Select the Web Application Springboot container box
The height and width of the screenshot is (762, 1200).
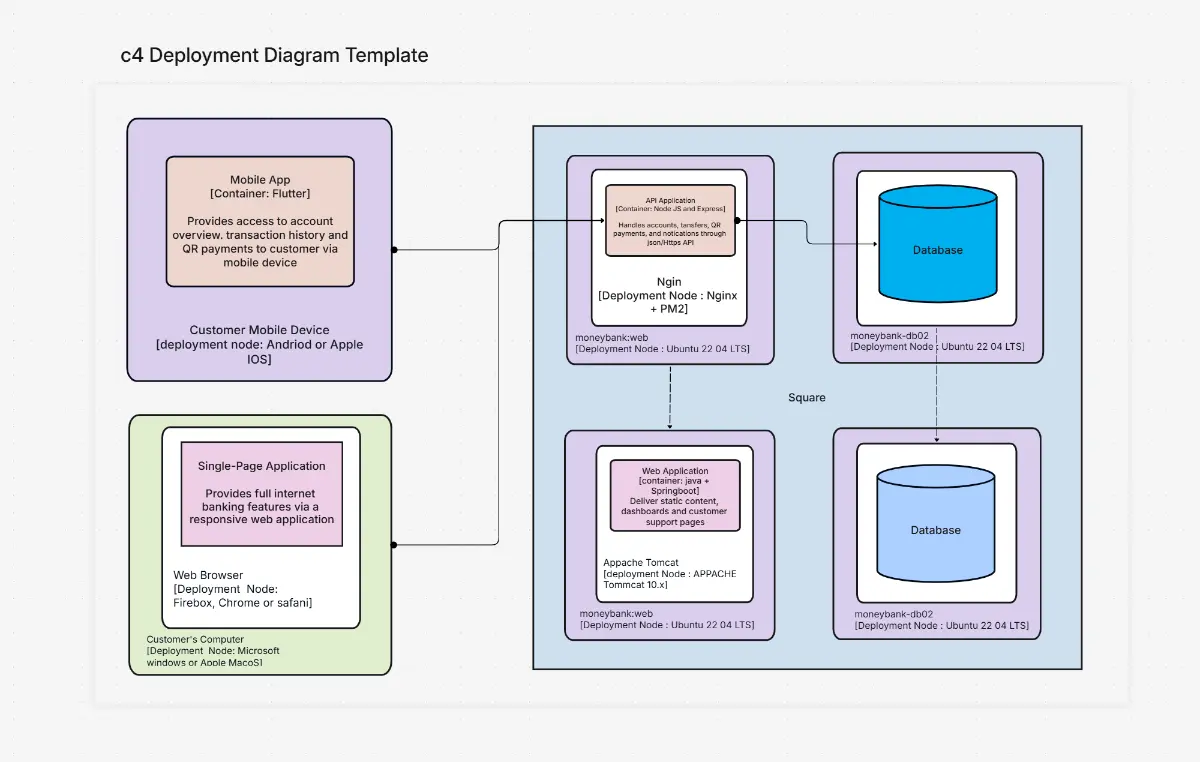click(x=675, y=496)
